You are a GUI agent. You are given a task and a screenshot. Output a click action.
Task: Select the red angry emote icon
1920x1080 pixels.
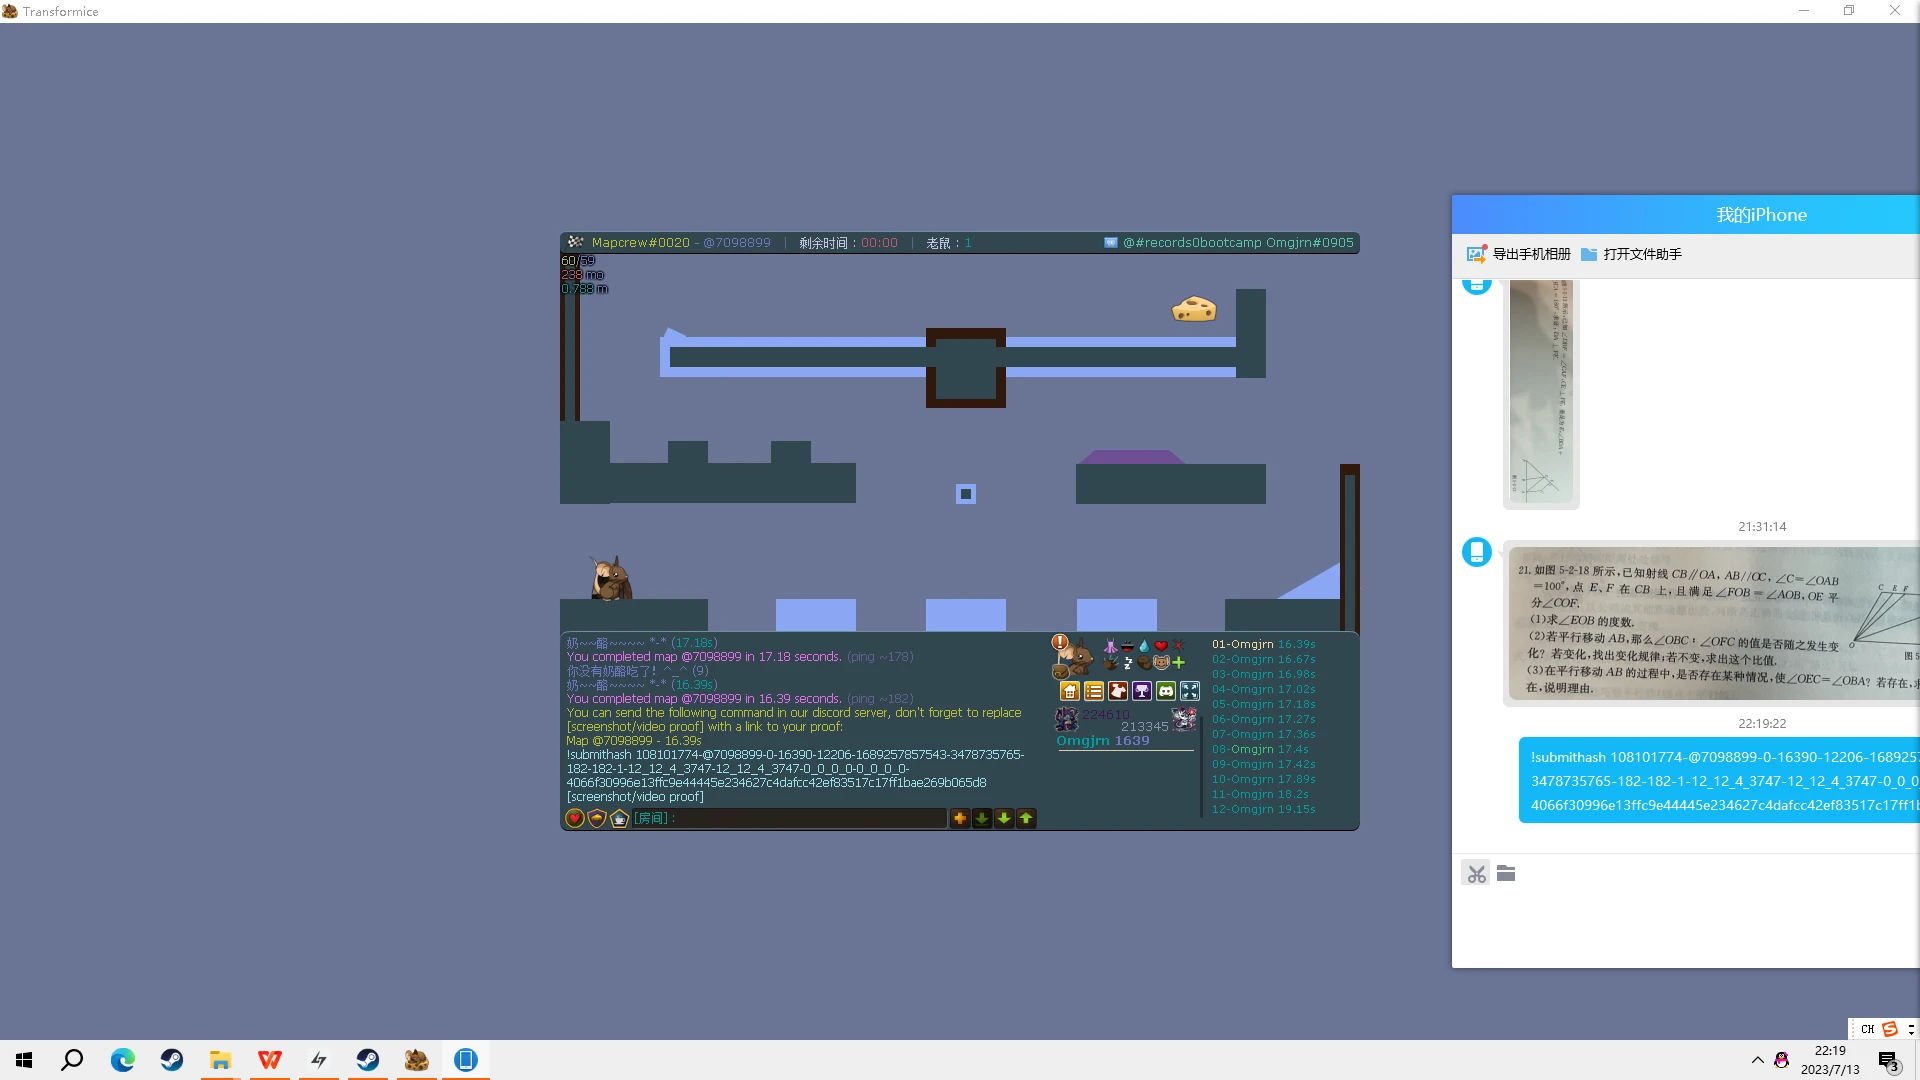point(1178,646)
